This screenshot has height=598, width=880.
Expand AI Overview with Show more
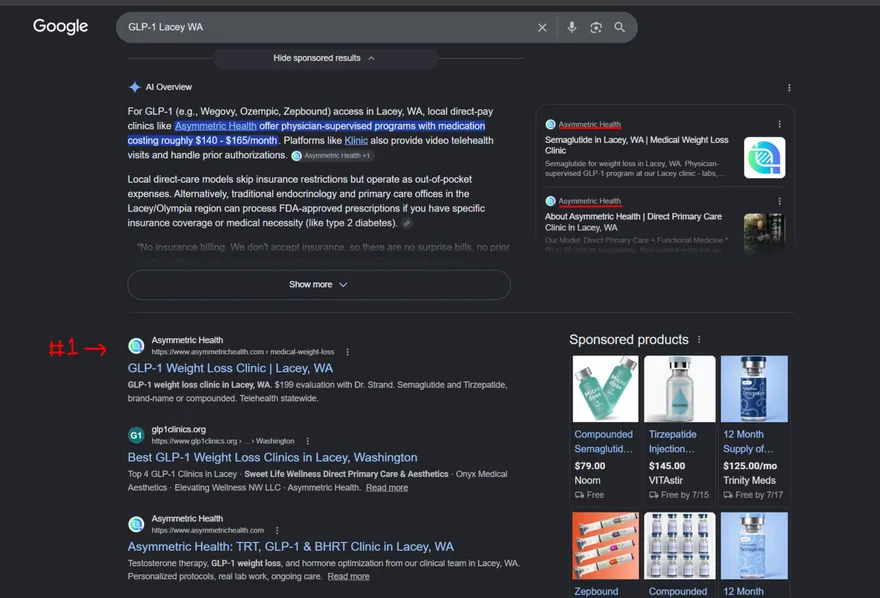319,284
